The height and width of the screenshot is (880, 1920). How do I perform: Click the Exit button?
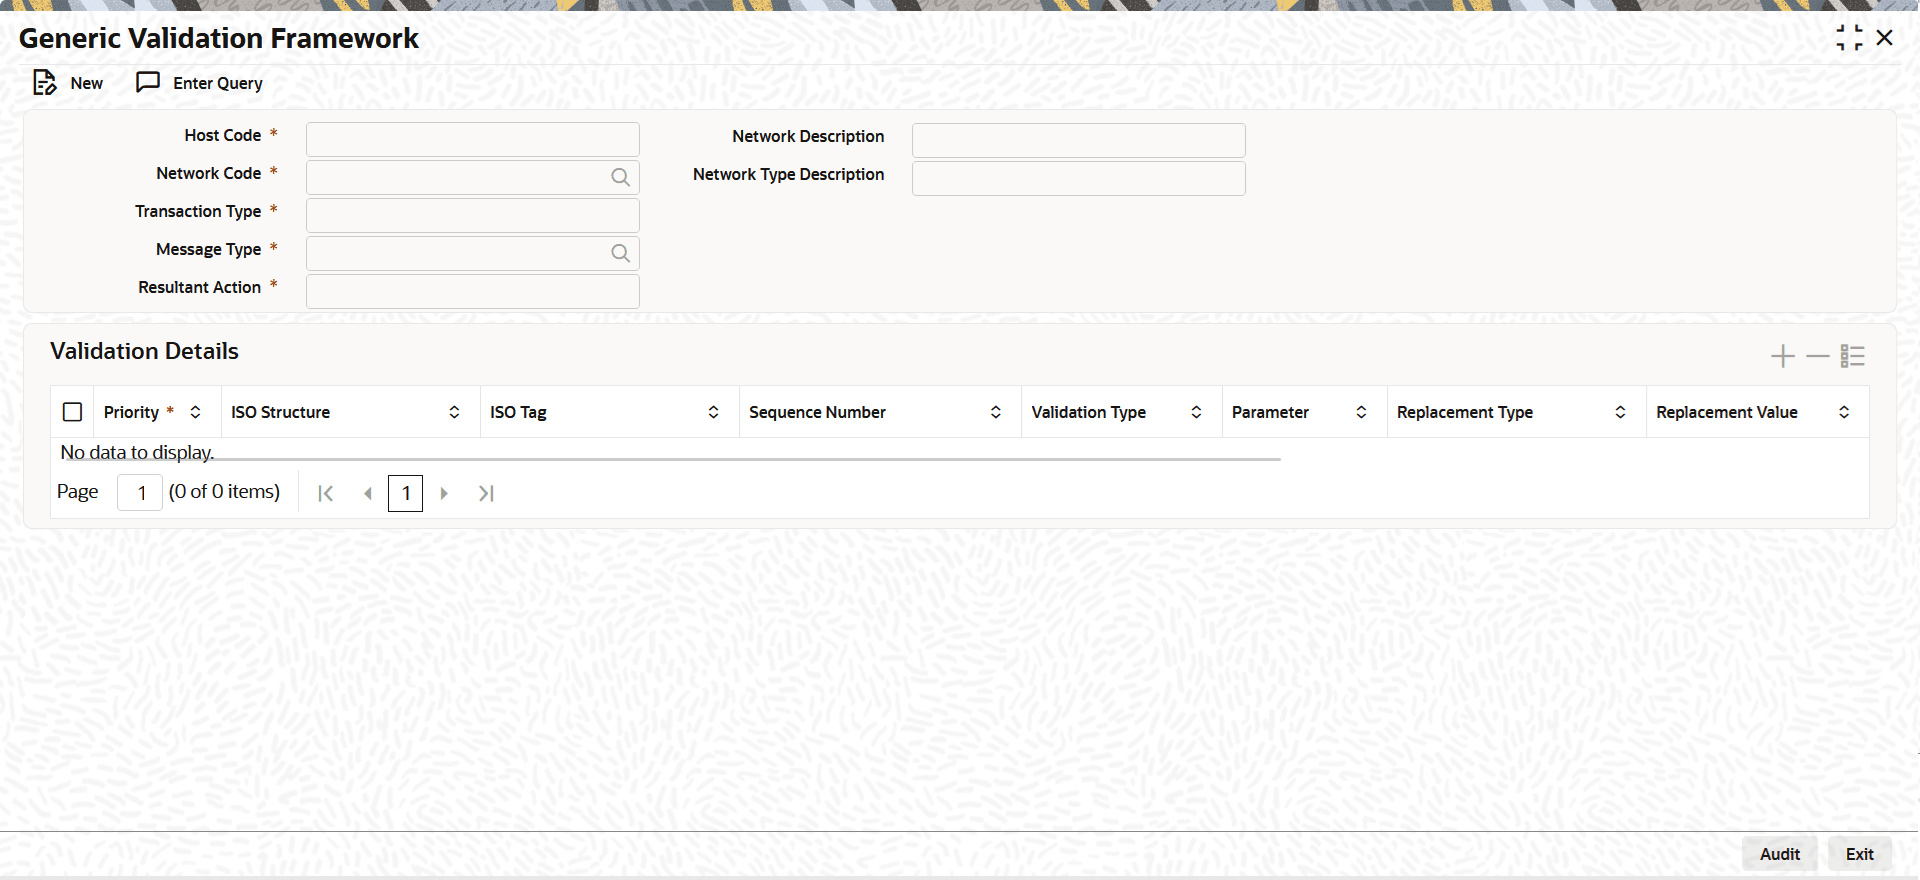click(1860, 854)
